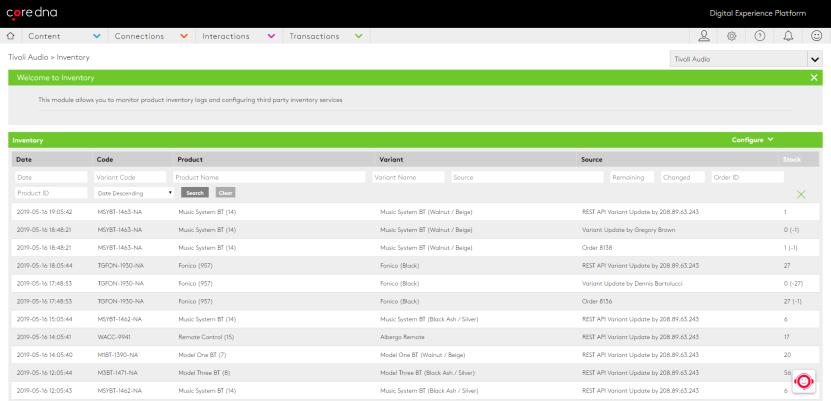Image resolution: width=831 pixels, height=401 pixels.
Task: Click the Code column header
Action: pos(104,159)
